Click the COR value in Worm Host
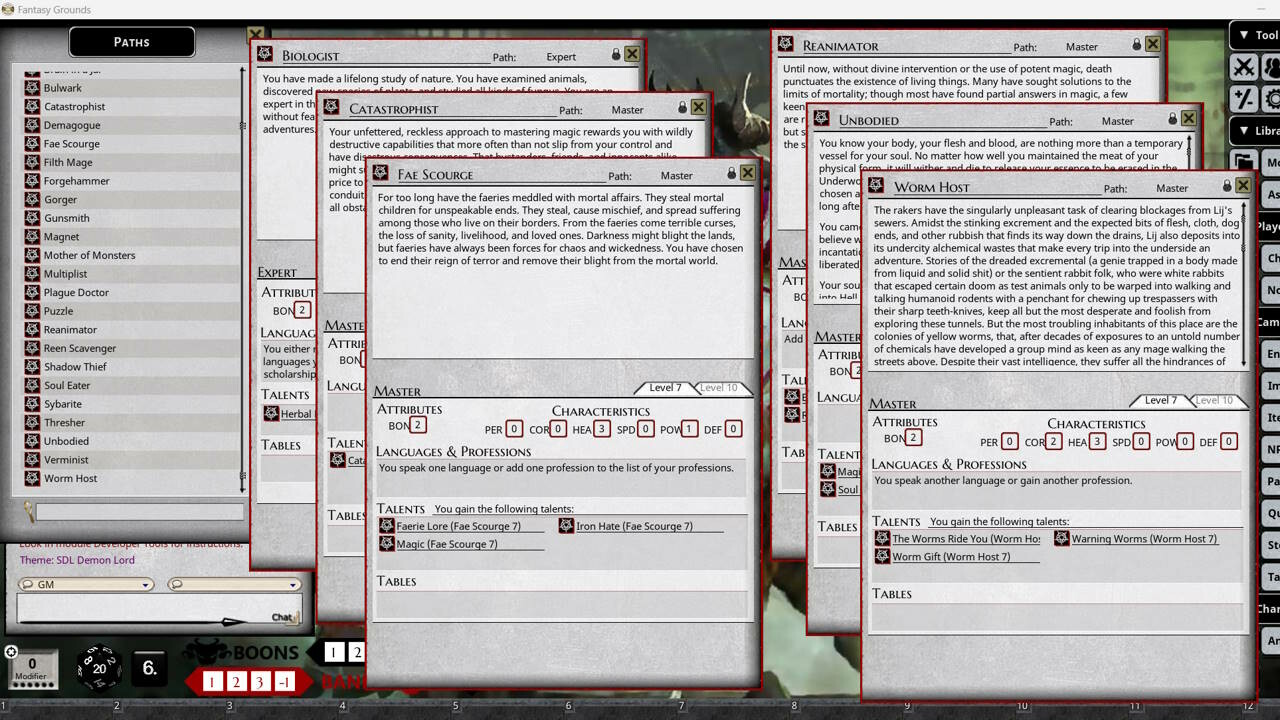This screenshot has width=1280, height=720. [1054, 441]
